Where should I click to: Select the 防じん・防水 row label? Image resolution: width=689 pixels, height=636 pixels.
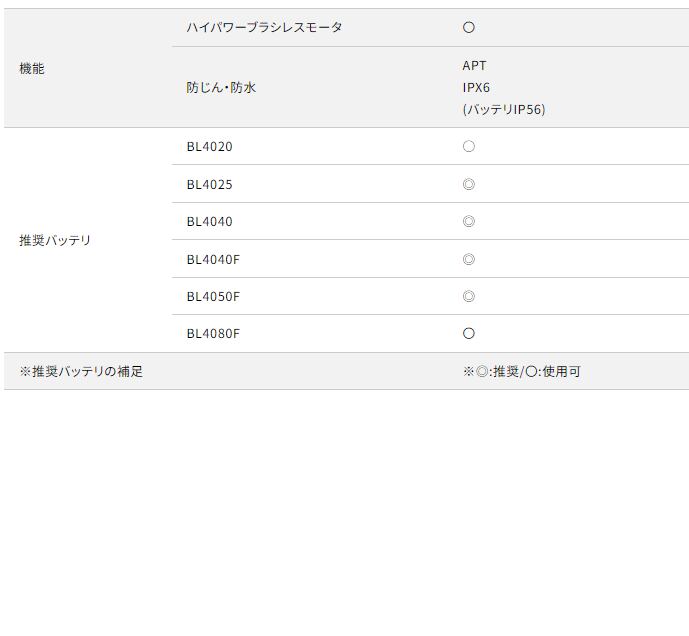(221, 88)
